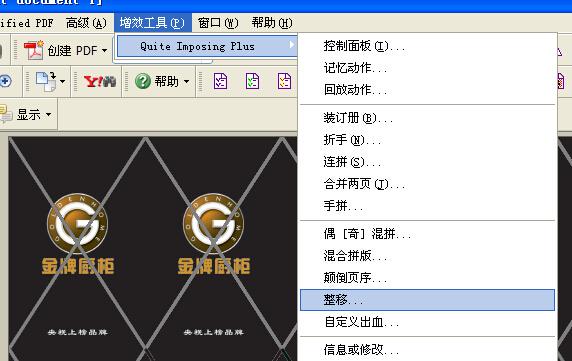The width and height of the screenshot is (572, 361).
Task: Open the Quite Imposing Plus submenu
Action: click(x=207, y=46)
